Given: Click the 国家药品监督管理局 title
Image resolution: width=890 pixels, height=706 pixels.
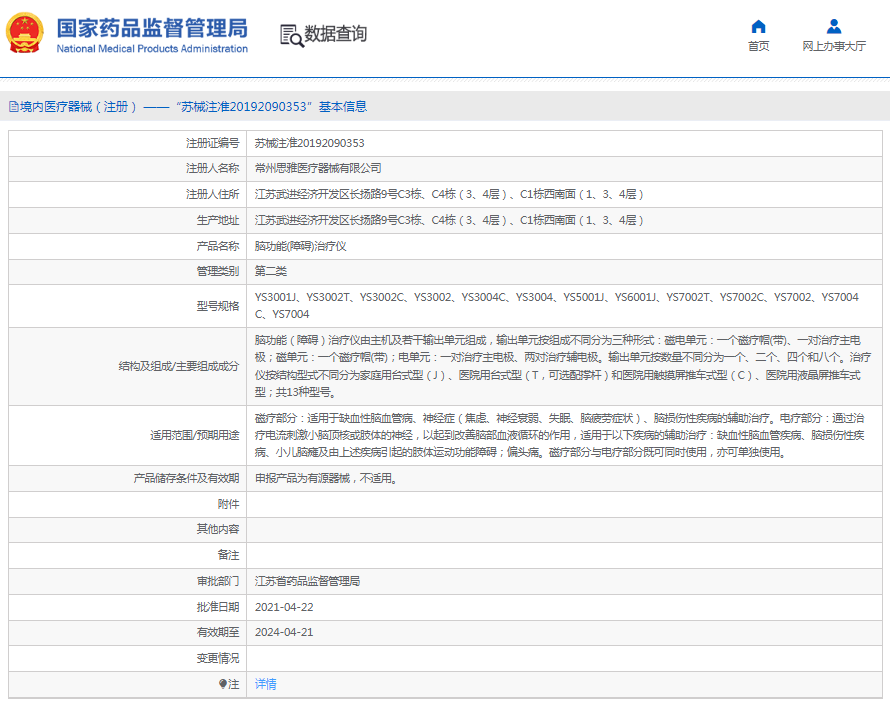Looking at the screenshot, I should click(x=152, y=28).
